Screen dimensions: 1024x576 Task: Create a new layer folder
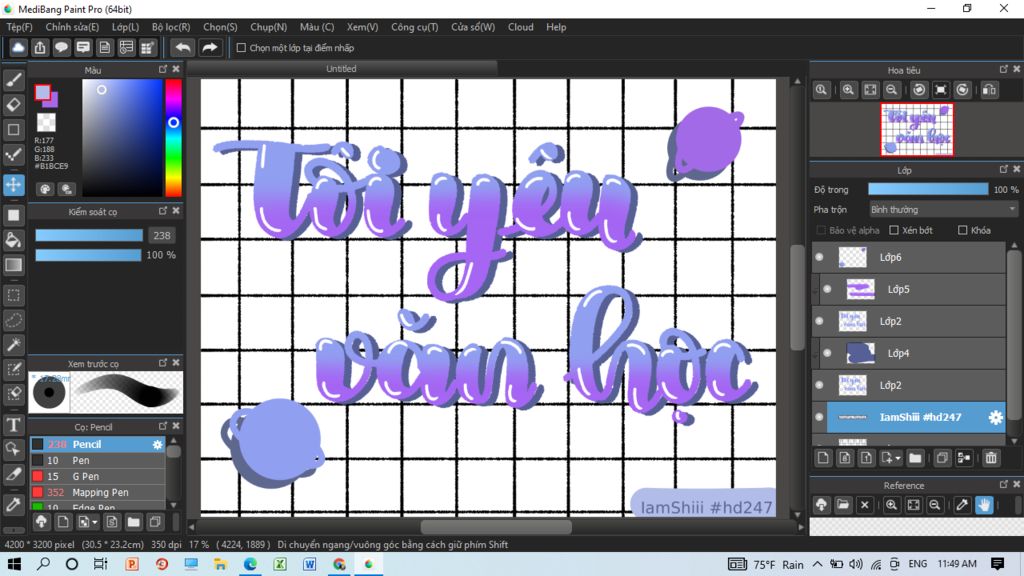pyautogui.click(x=915, y=458)
